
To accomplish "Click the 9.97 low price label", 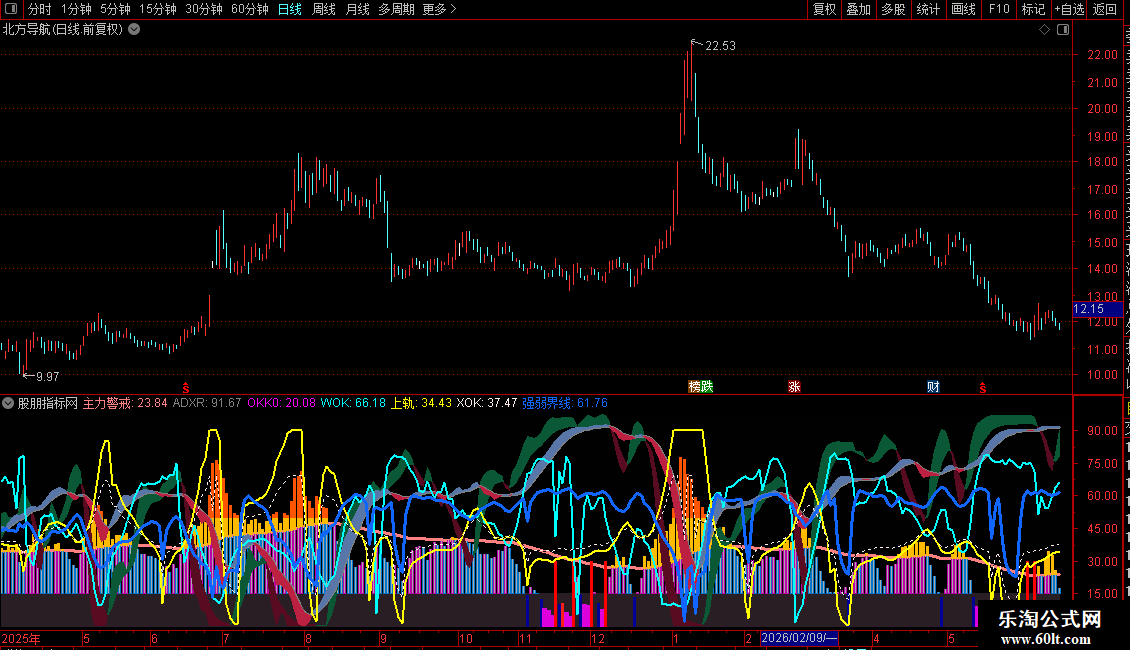I will [x=48, y=377].
